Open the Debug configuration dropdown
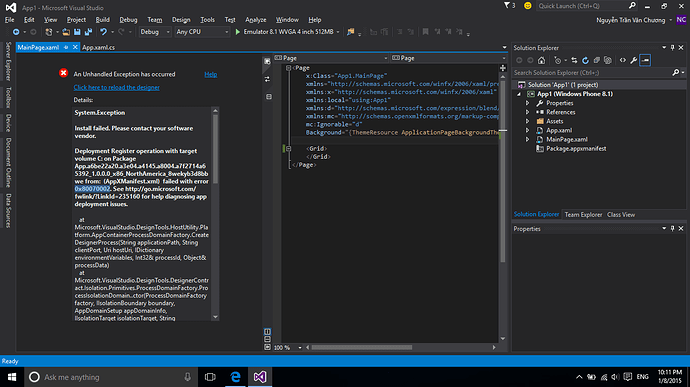 pos(155,32)
